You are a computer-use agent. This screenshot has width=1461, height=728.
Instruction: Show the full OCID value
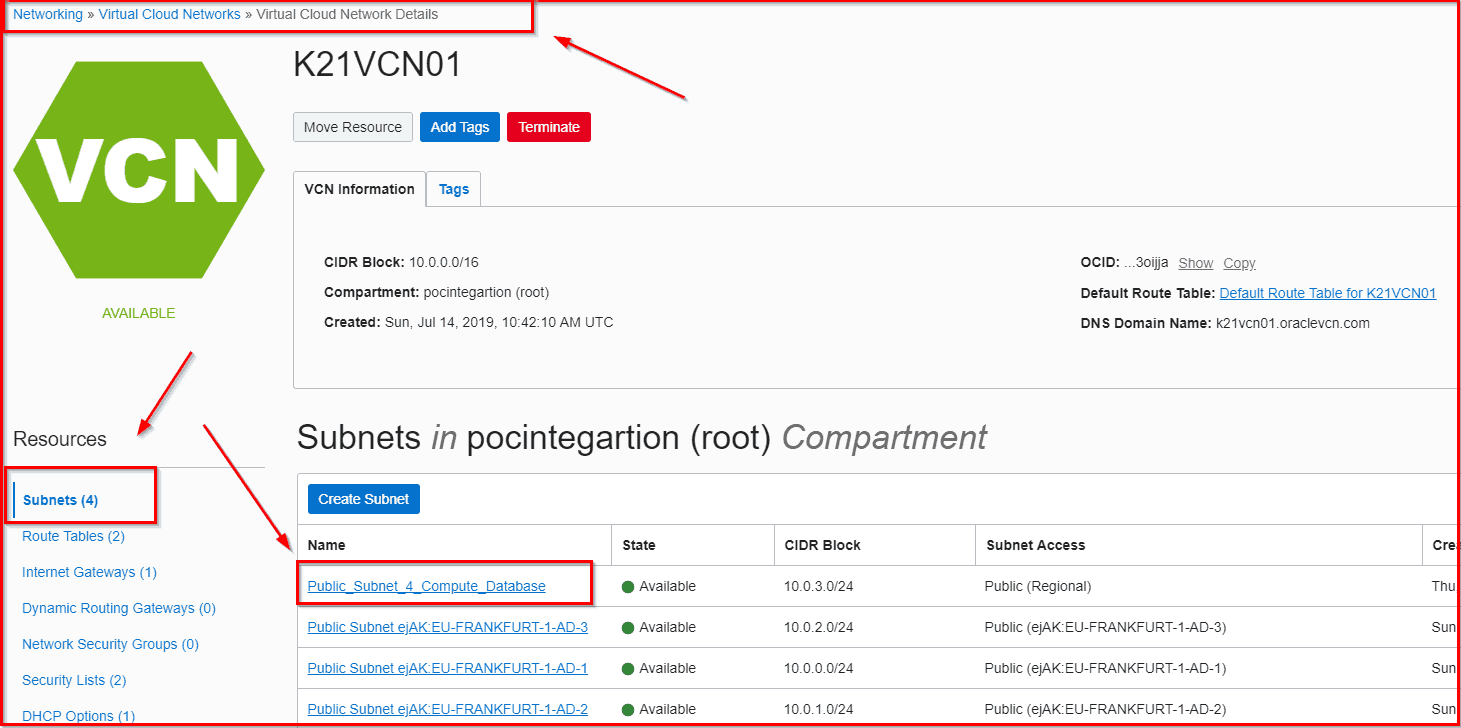1195,262
